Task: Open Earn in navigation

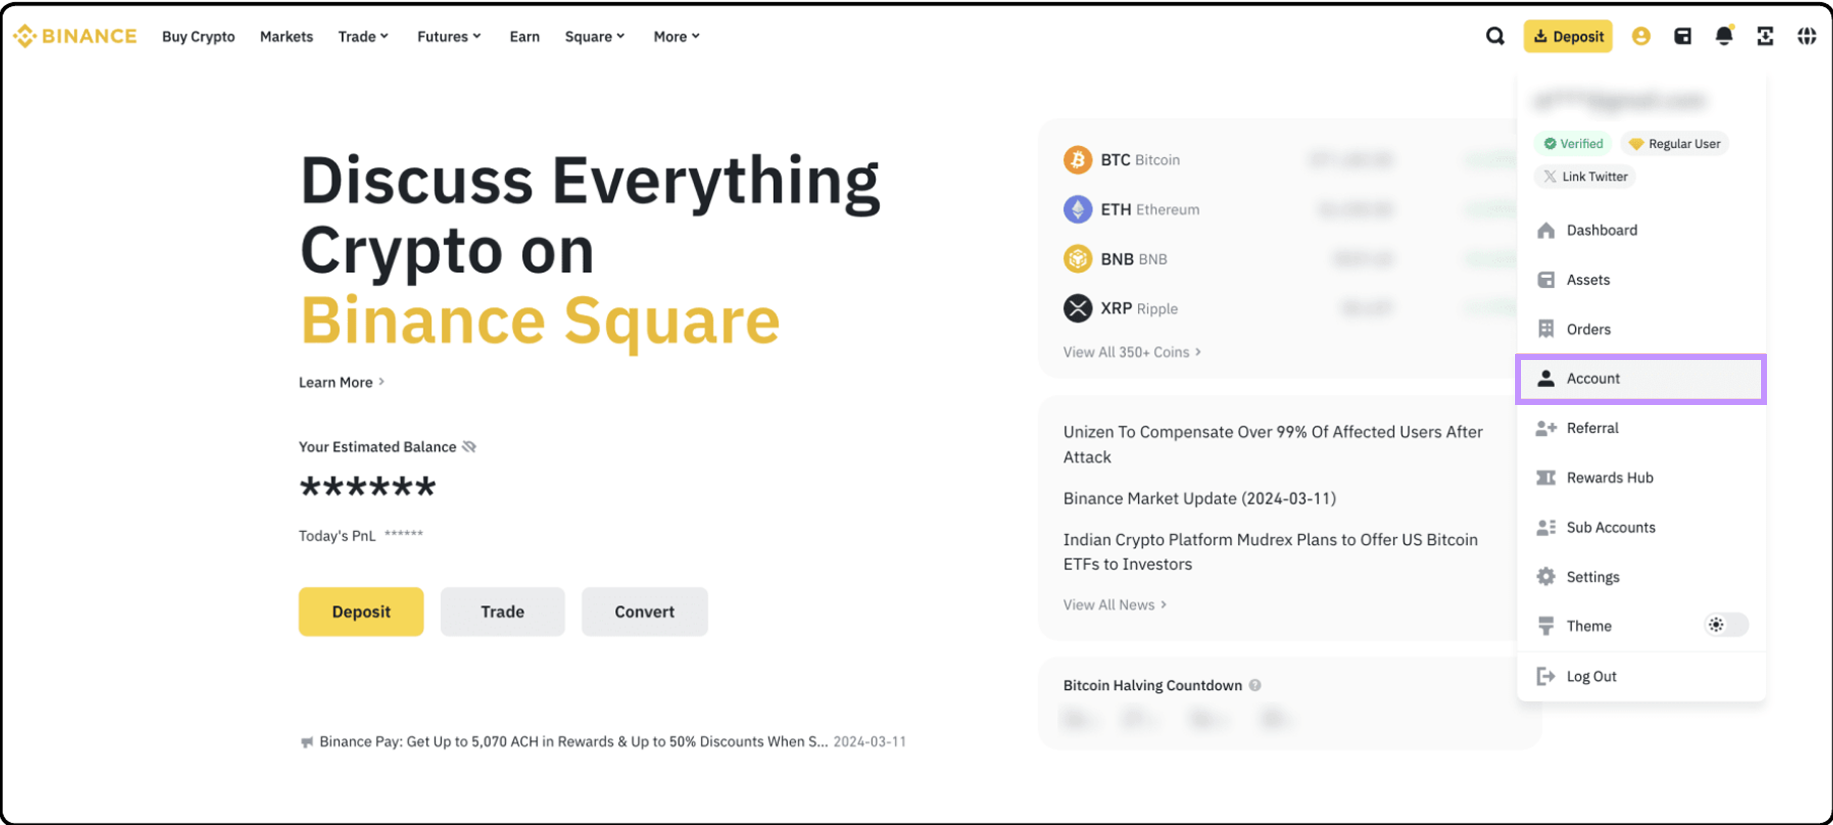Action: [x=525, y=36]
